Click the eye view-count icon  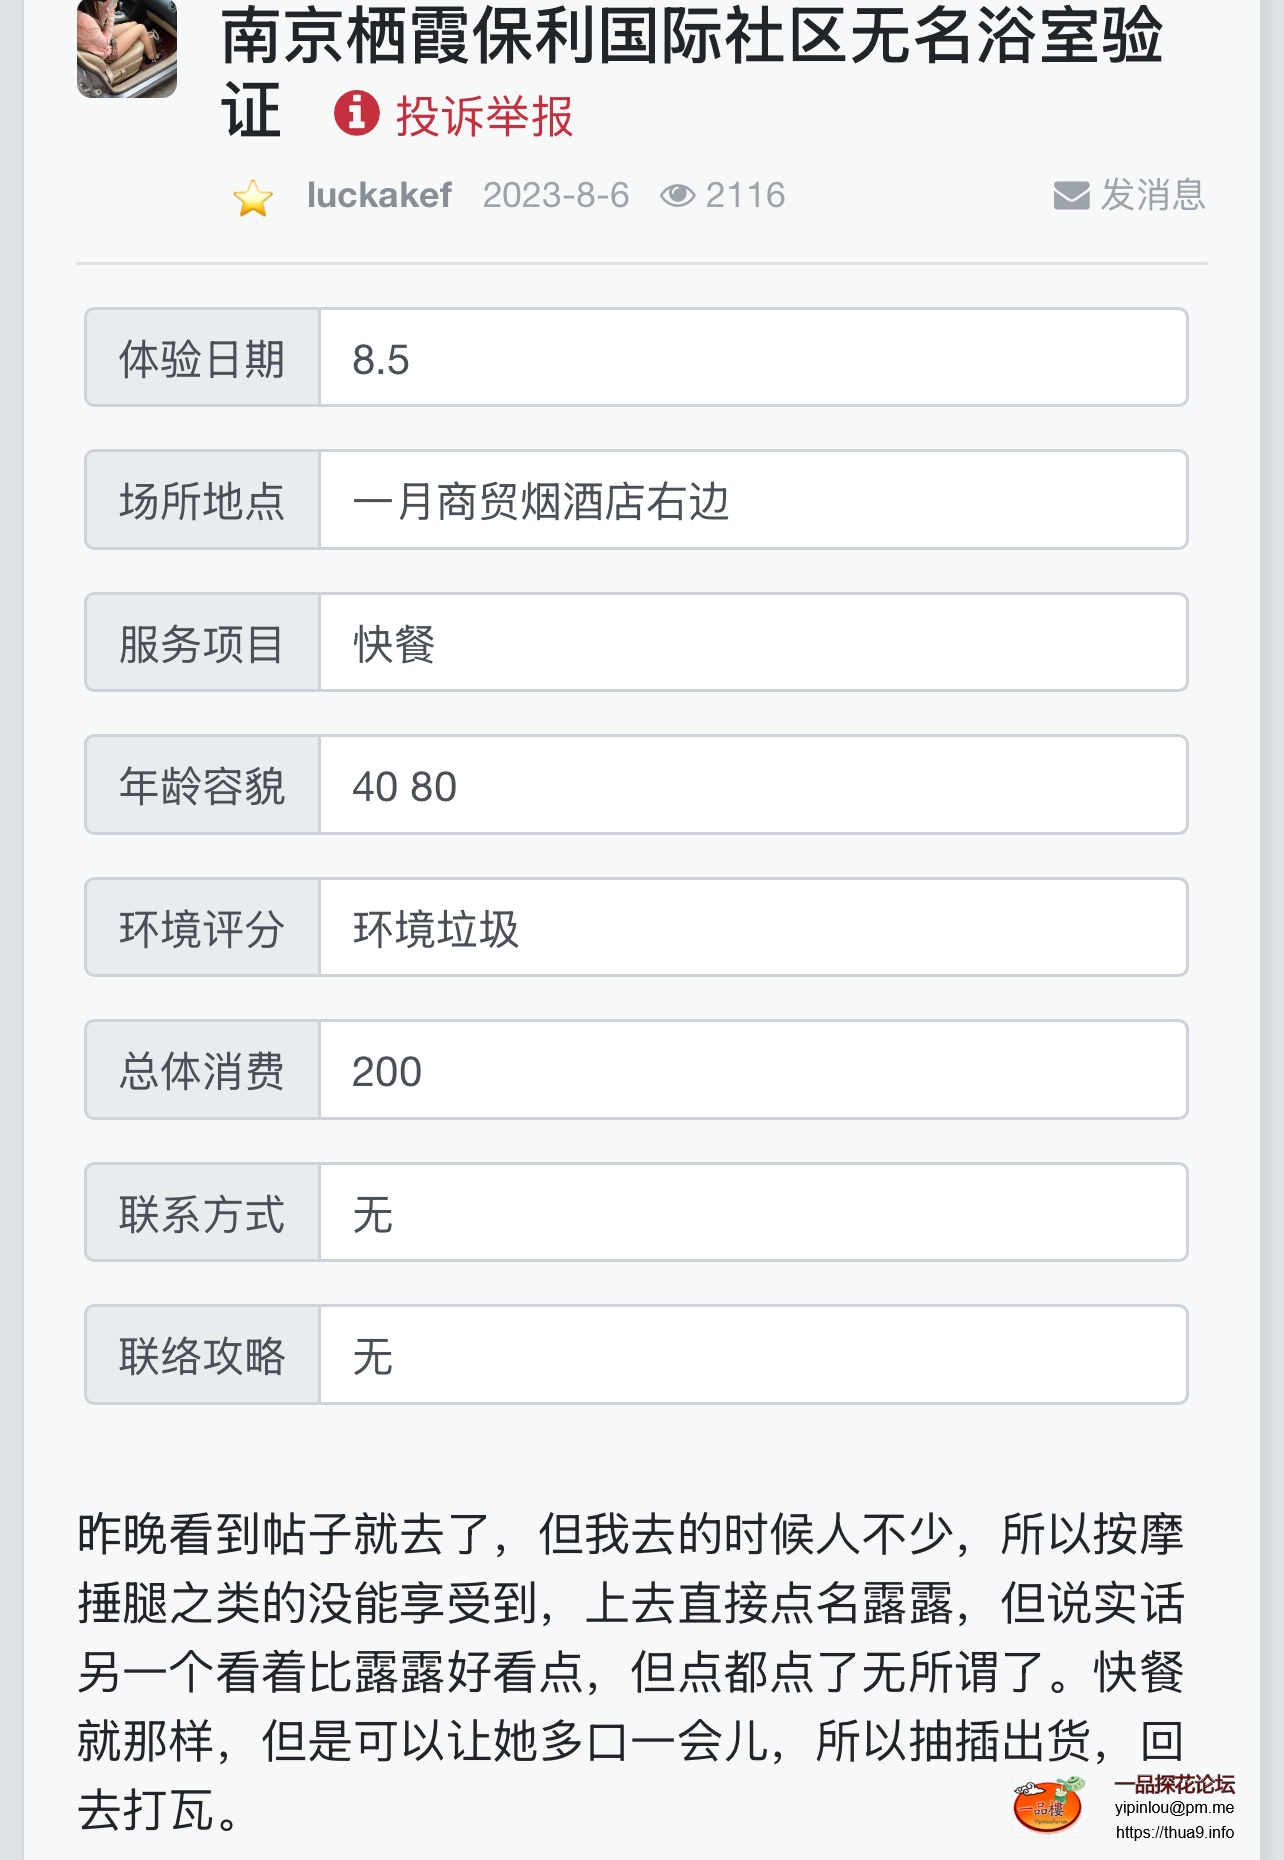(677, 196)
